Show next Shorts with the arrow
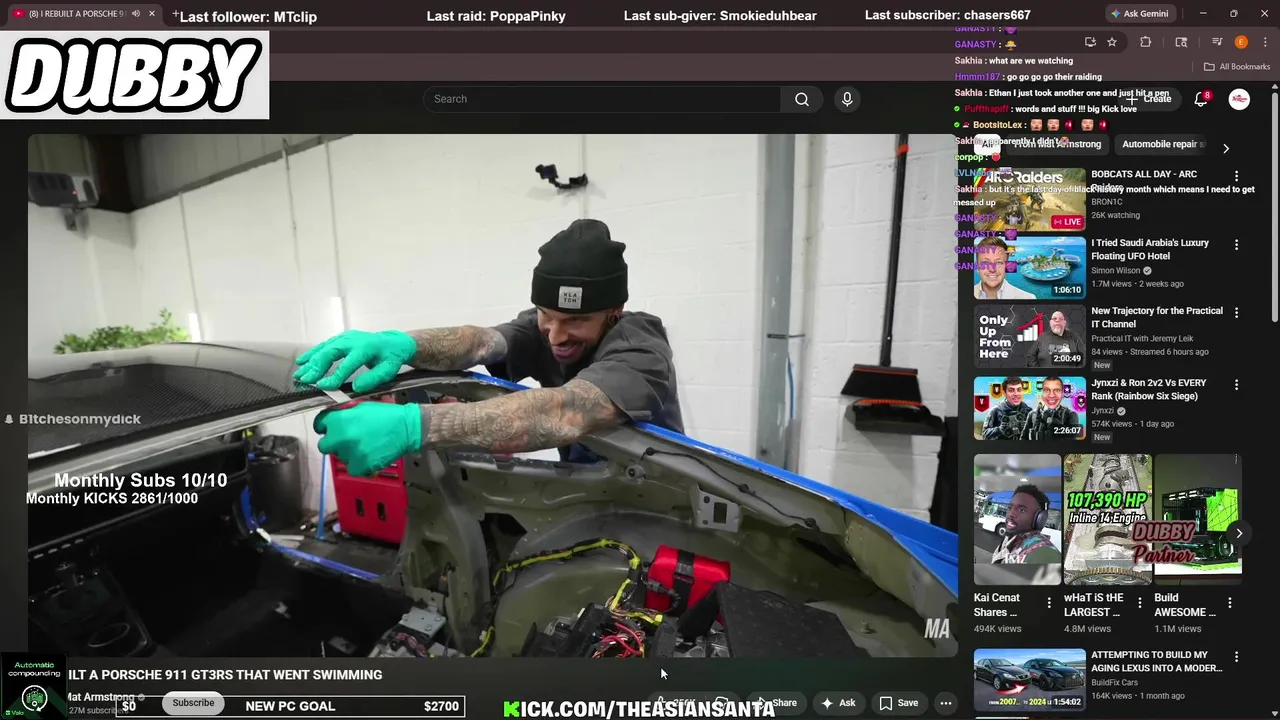This screenshot has height=720, width=1280. point(1239,533)
